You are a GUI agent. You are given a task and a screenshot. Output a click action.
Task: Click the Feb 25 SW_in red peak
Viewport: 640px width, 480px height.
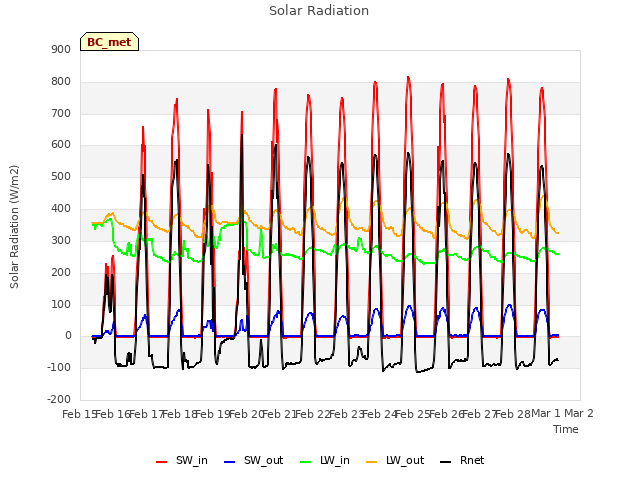pos(408,77)
